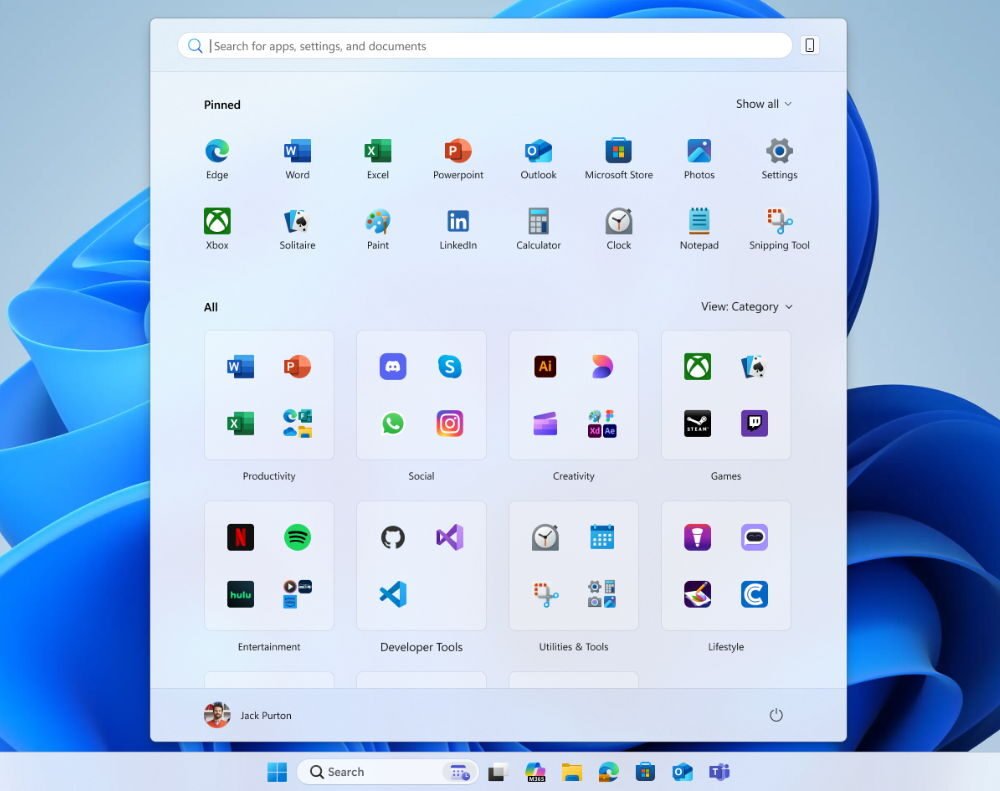Launch the Photos app
The image size is (1000, 791).
point(699,151)
